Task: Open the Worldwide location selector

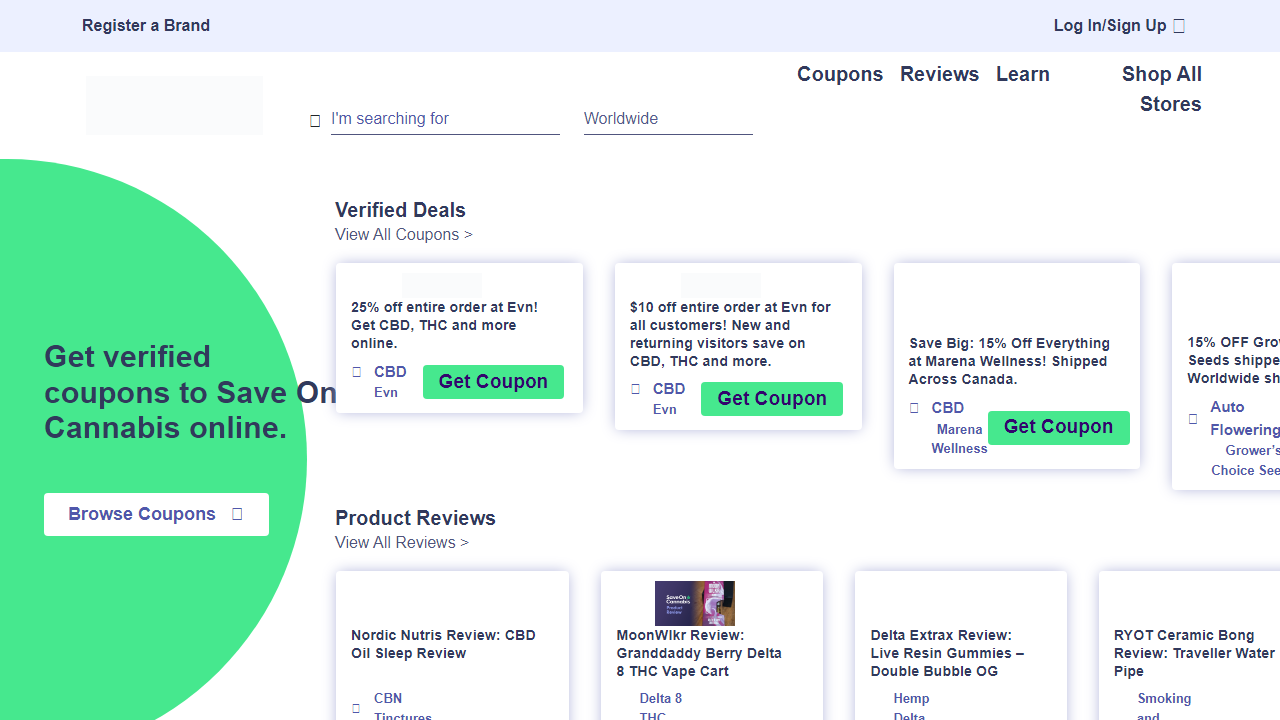Action: (667, 119)
